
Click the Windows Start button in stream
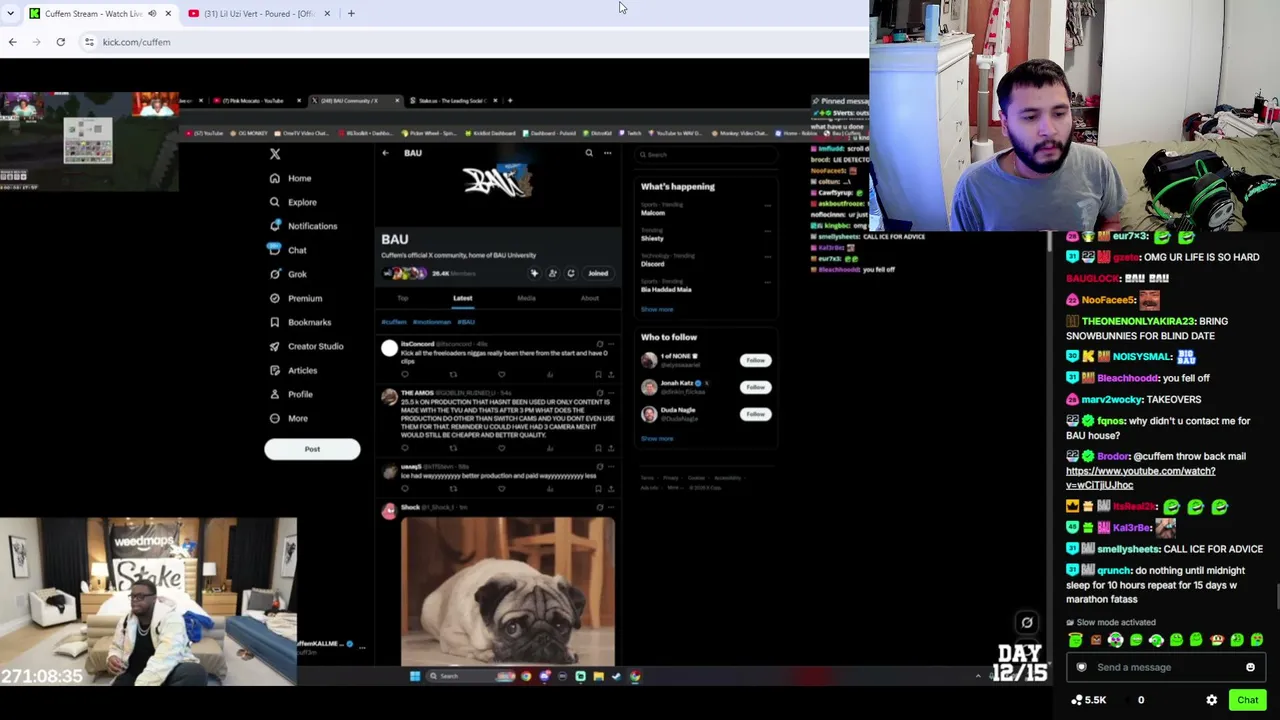tap(415, 676)
